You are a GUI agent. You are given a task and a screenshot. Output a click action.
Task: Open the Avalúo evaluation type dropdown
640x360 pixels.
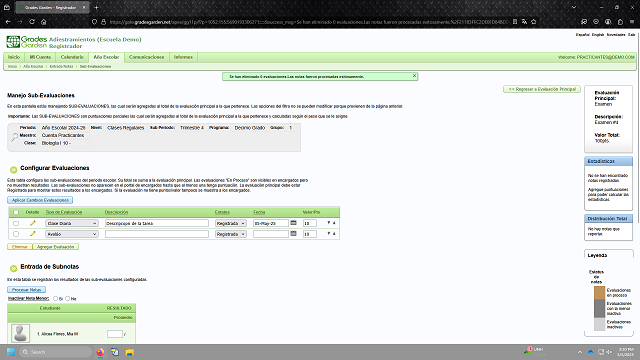pyautogui.click(x=71, y=234)
